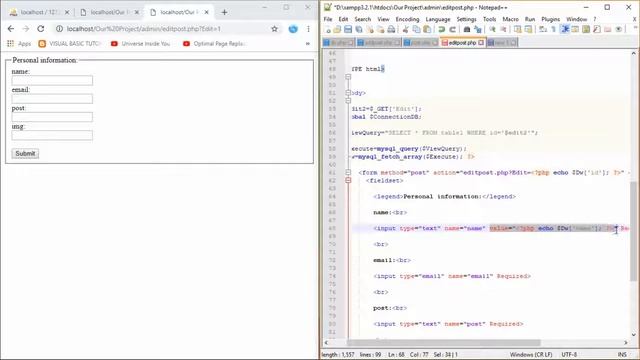Open the Encoding menu in Notepad++
The width and height of the screenshot is (640, 360).
407,19
